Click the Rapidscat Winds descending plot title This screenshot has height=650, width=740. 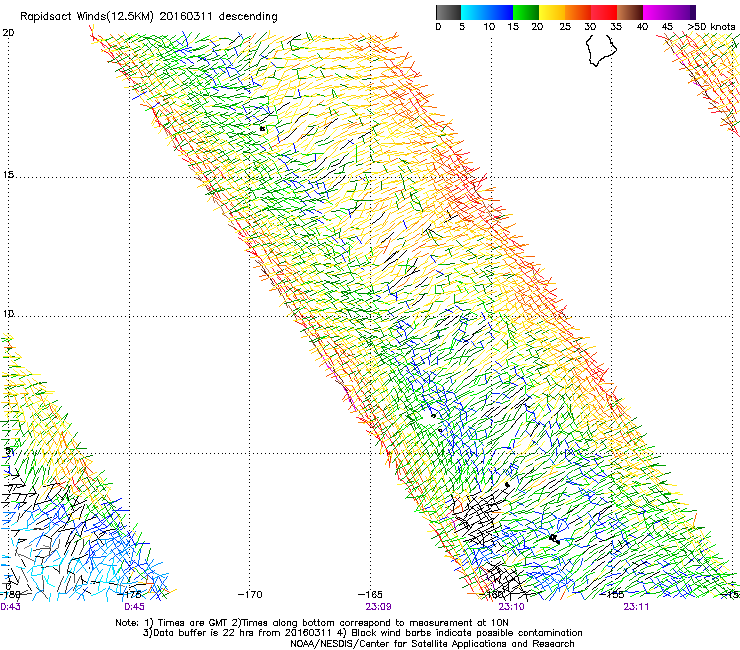click(149, 16)
